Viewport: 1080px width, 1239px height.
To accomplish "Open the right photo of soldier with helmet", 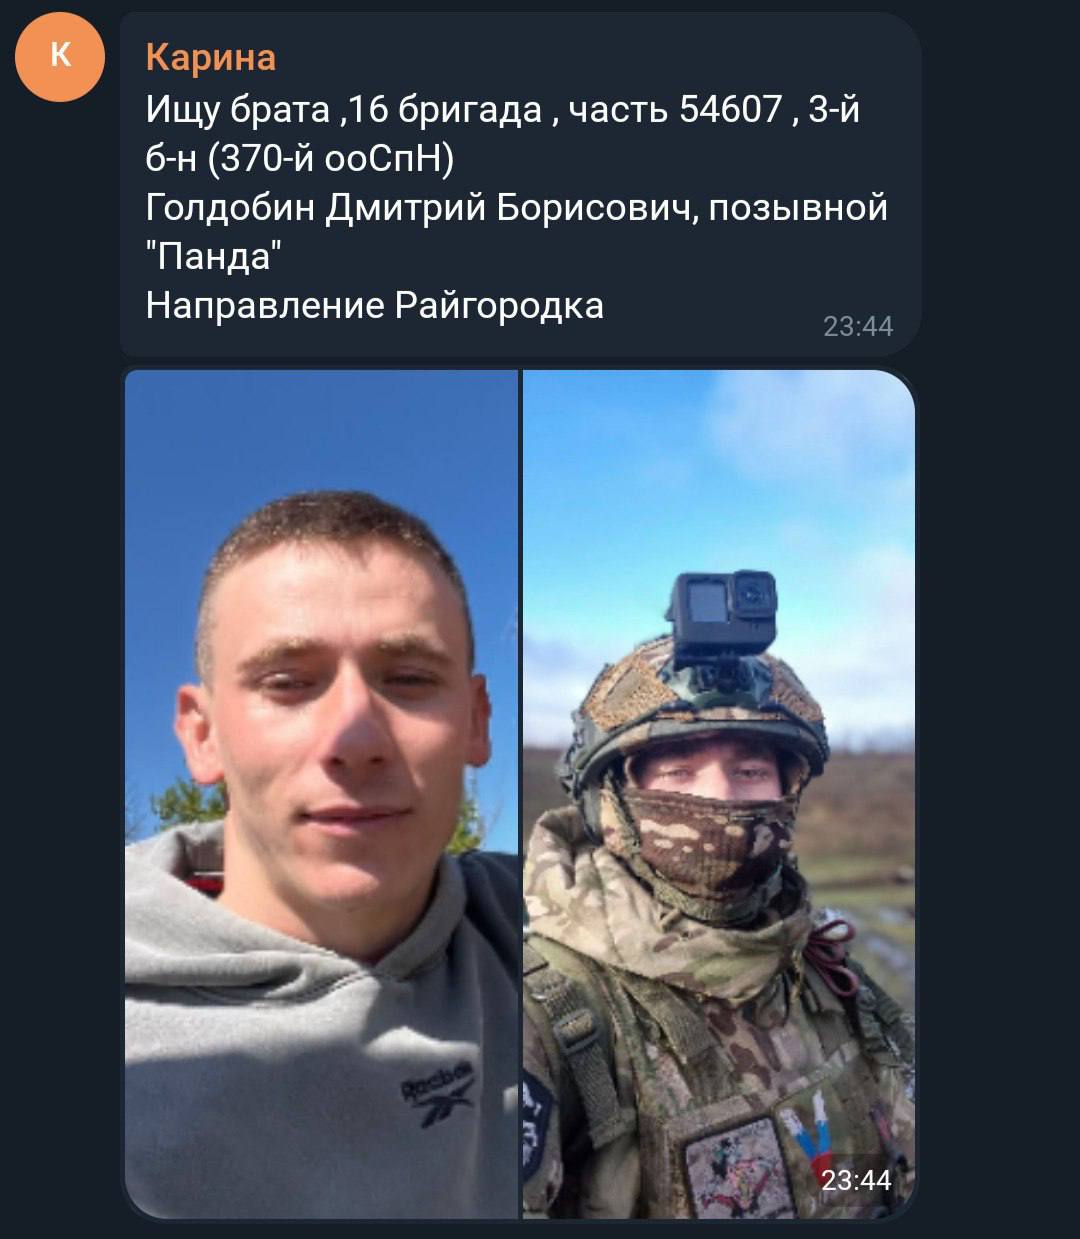I will click(718, 794).
